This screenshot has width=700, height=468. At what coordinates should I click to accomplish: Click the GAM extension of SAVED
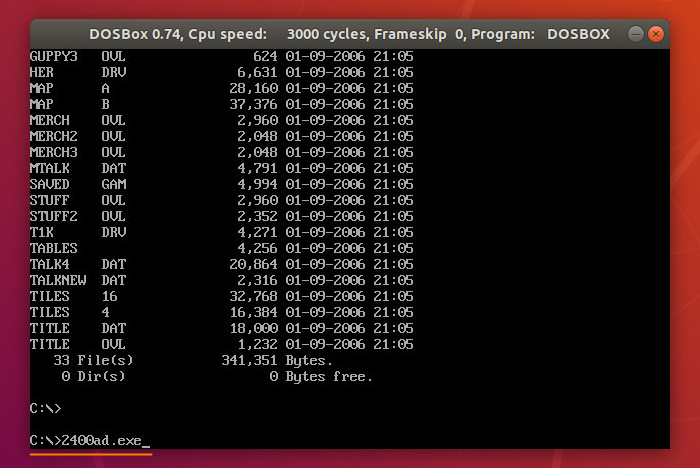tap(114, 184)
